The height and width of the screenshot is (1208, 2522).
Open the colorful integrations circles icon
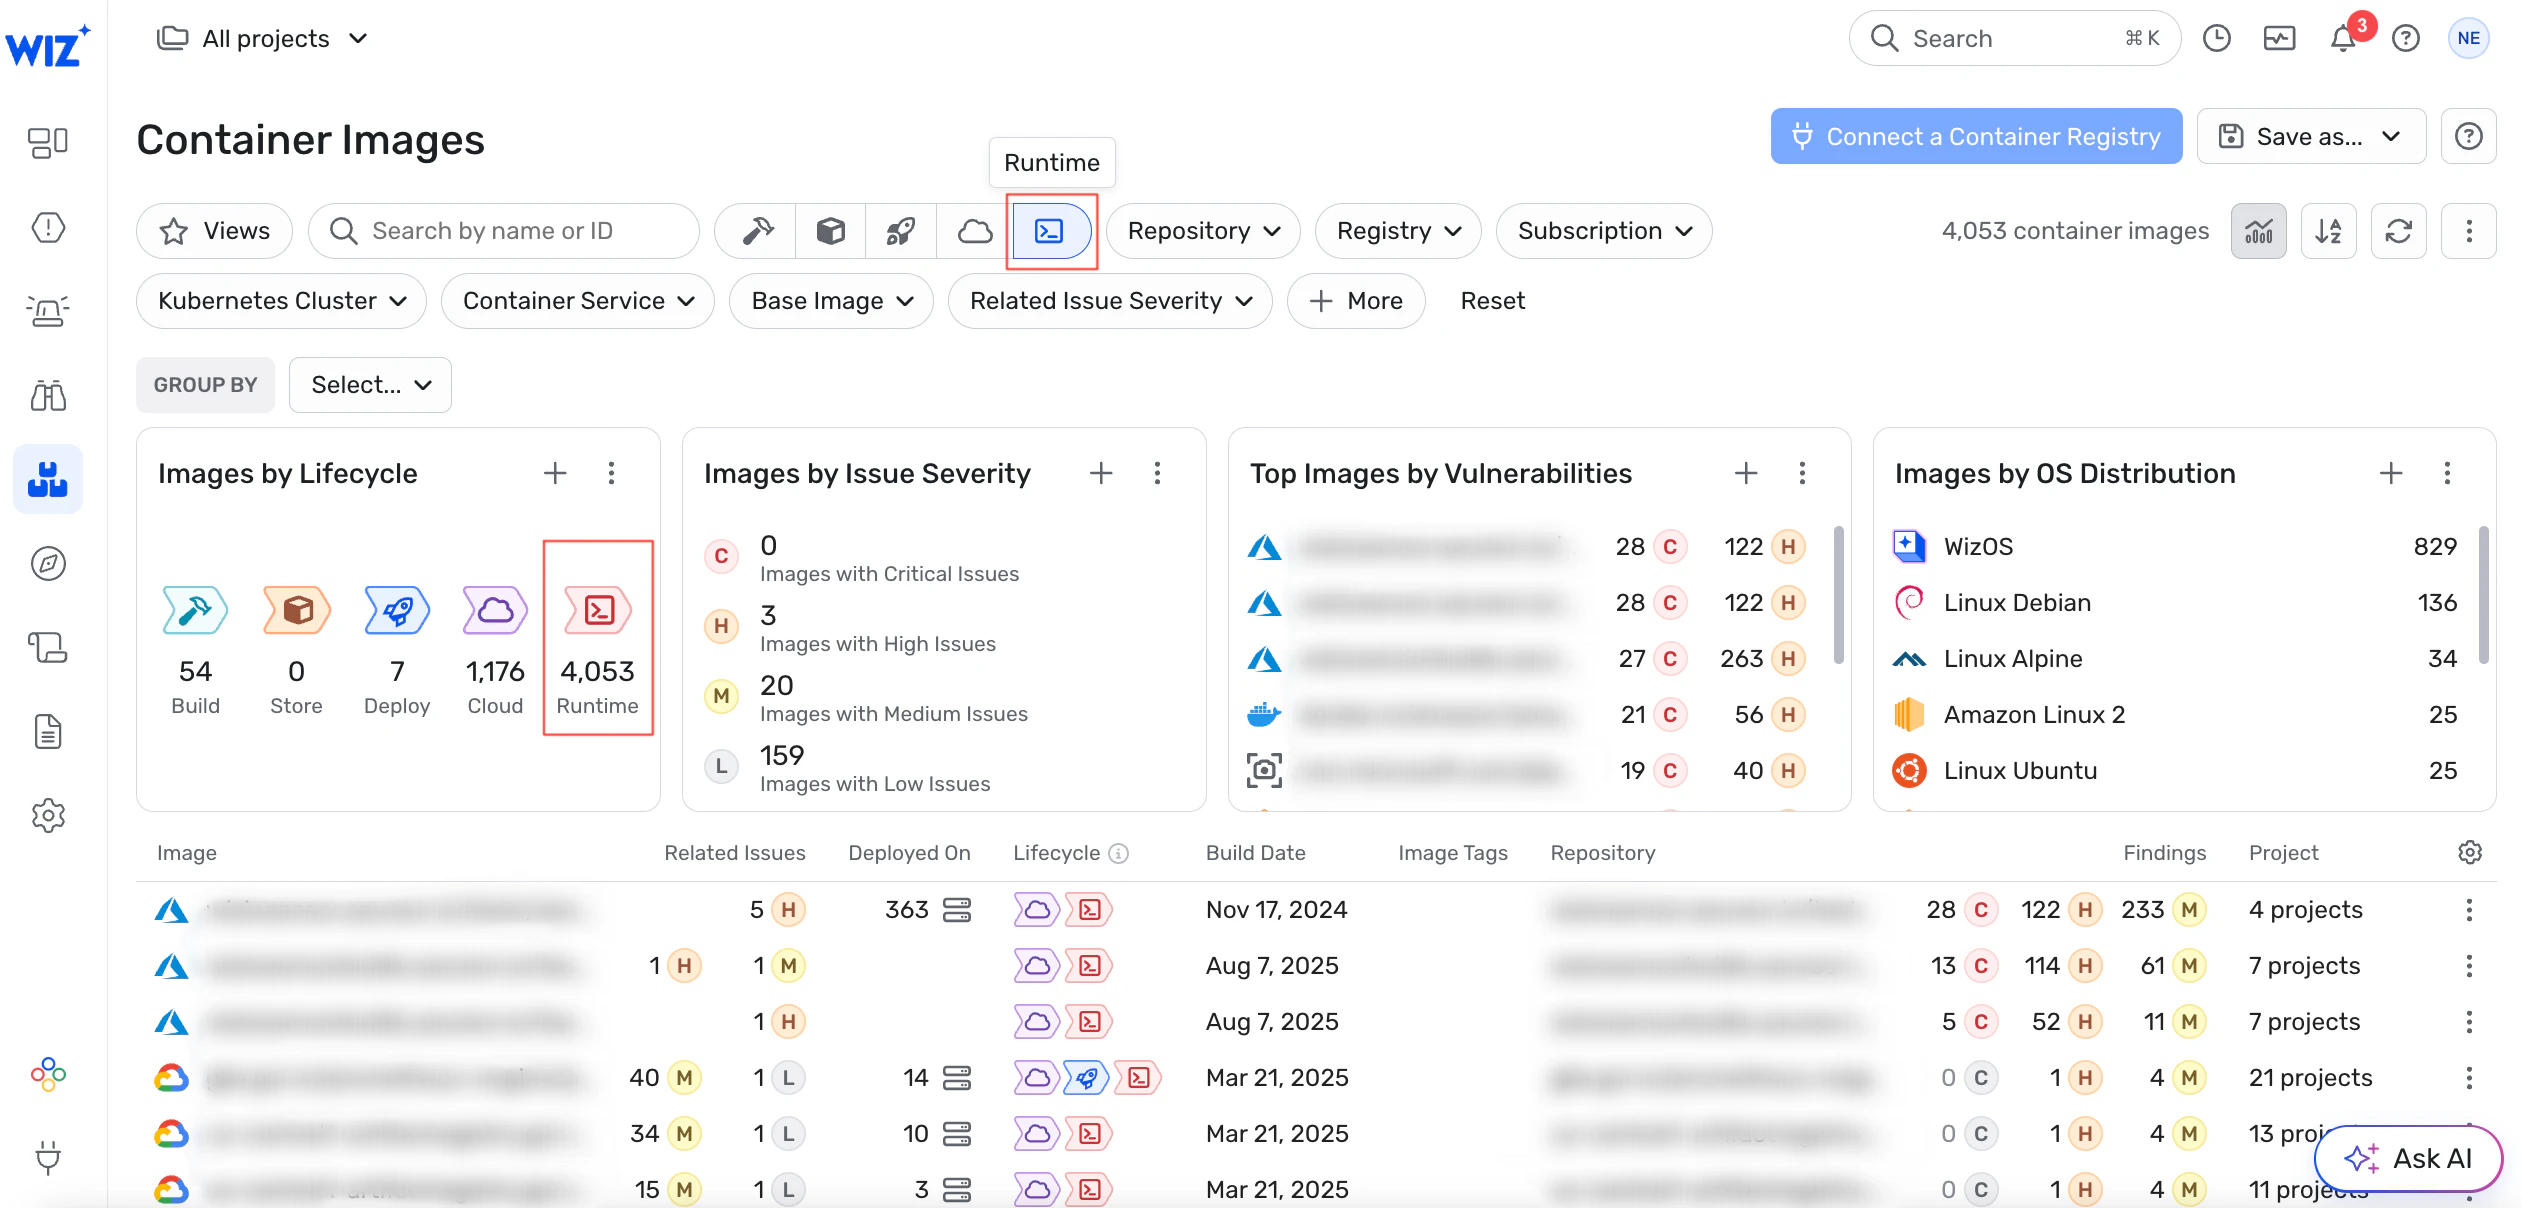click(x=48, y=1074)
